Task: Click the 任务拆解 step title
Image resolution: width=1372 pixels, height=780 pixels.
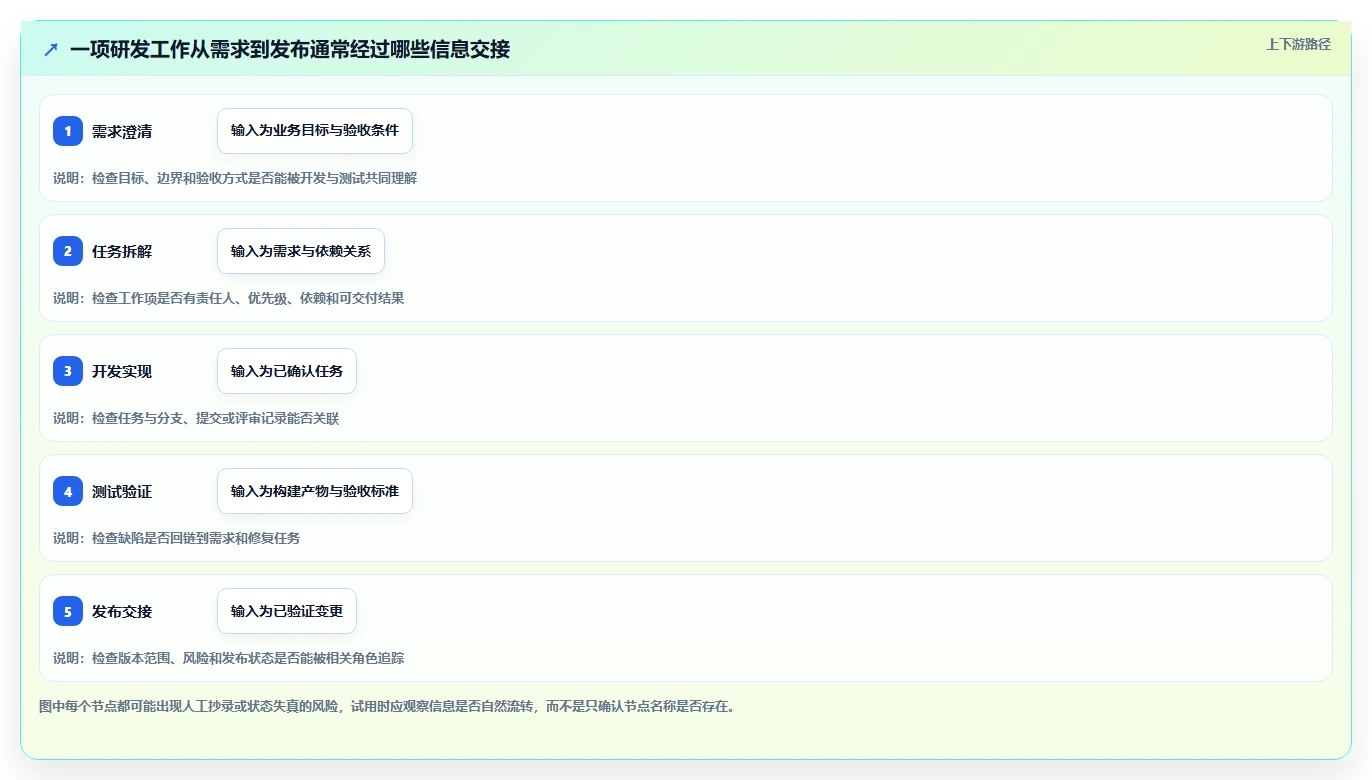Action: tap(122, 252)
